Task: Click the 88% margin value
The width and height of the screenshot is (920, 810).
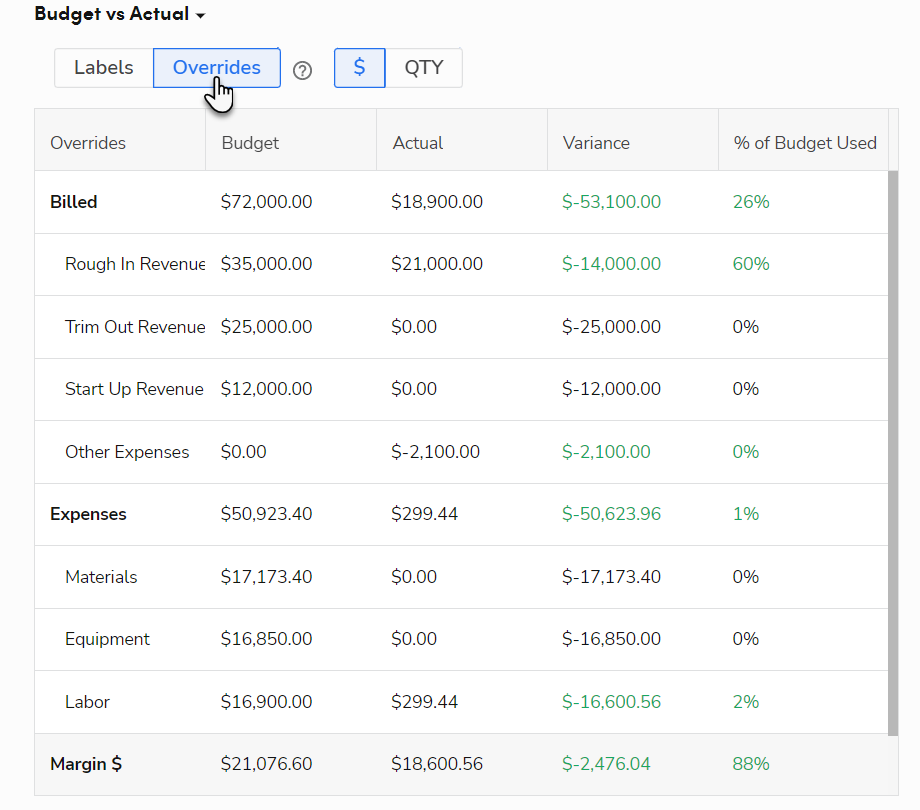Action: [x=751, y=764]
